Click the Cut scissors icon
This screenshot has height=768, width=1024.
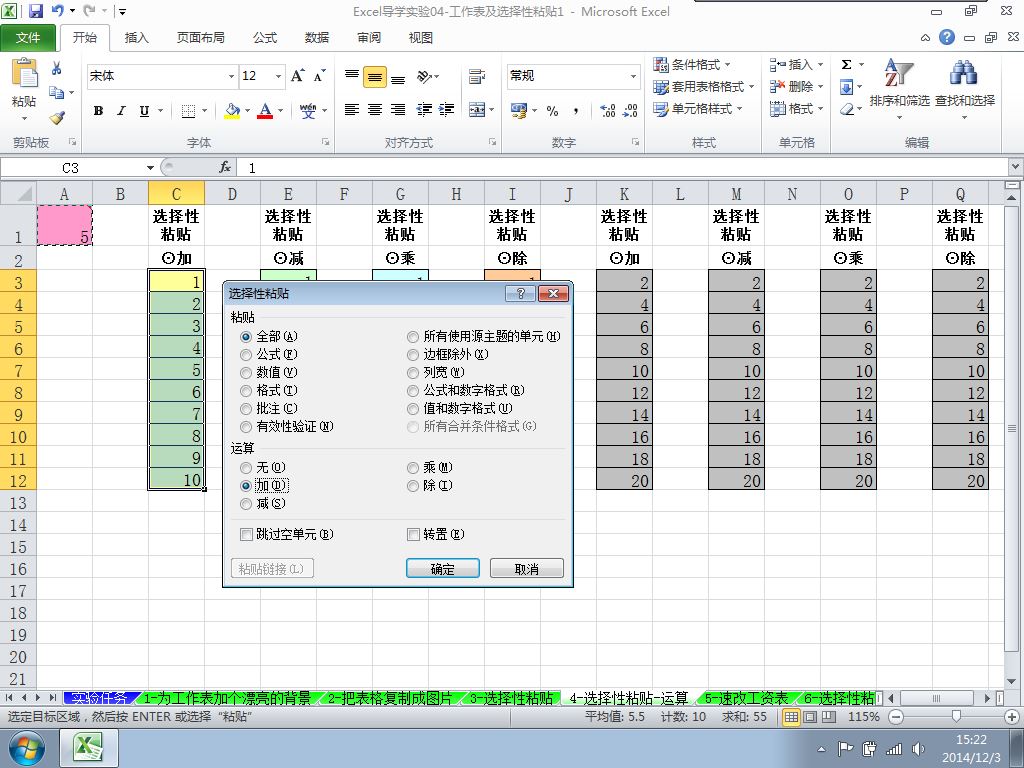click(x=57, y=68)
